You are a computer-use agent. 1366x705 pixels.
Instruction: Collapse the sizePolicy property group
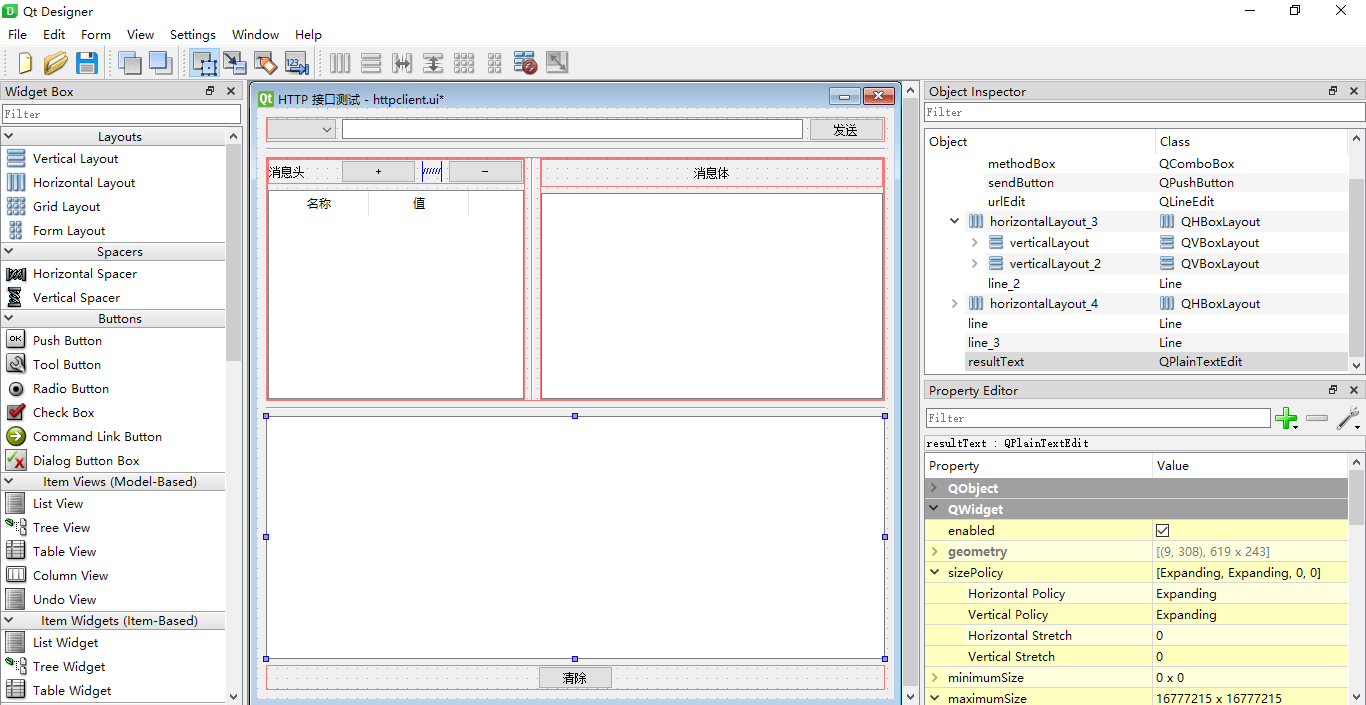tap(935, 573)
